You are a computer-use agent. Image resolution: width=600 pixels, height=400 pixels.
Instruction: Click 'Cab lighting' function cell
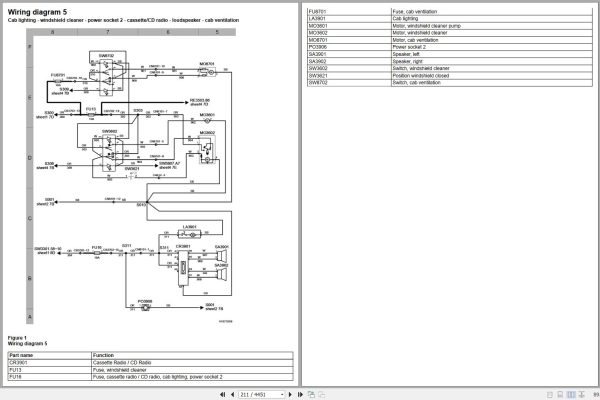point(492,18)
